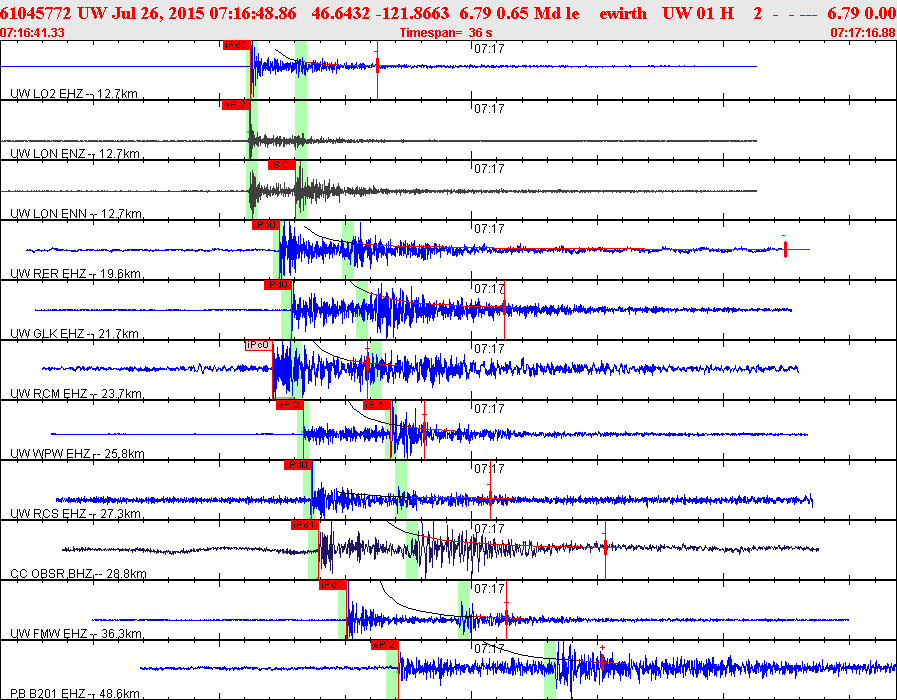Select the CC OBSR BHZ station label
The width and height of the screenshot is (897, 700).
click(x=49, y=573)
